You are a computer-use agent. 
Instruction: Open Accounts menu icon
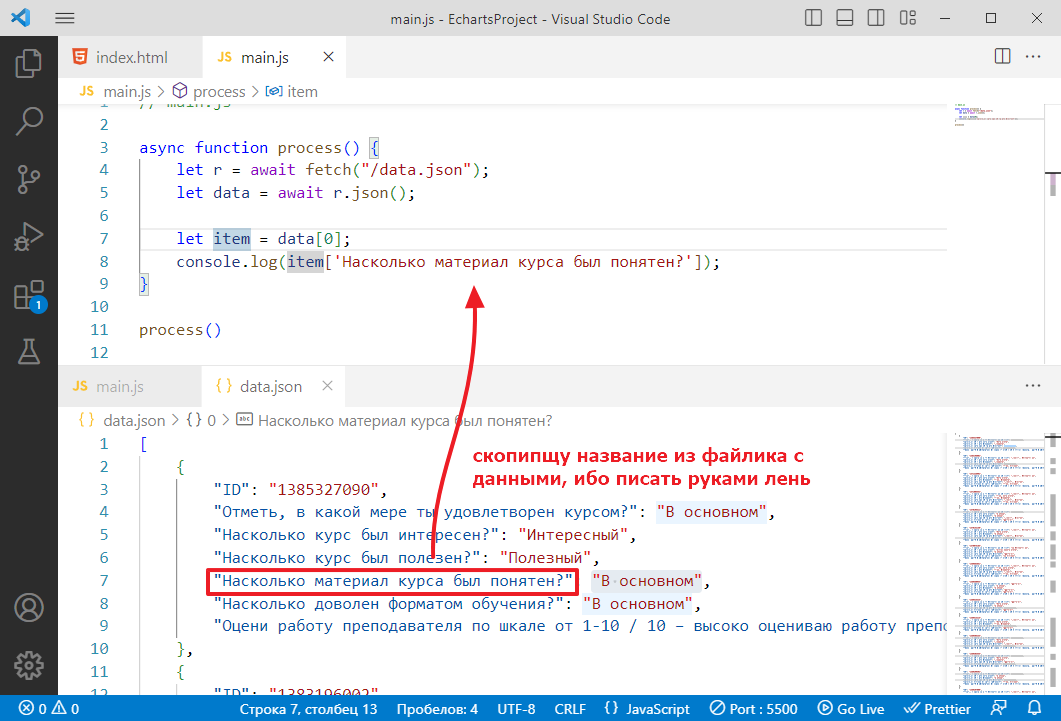pos(28,607)
